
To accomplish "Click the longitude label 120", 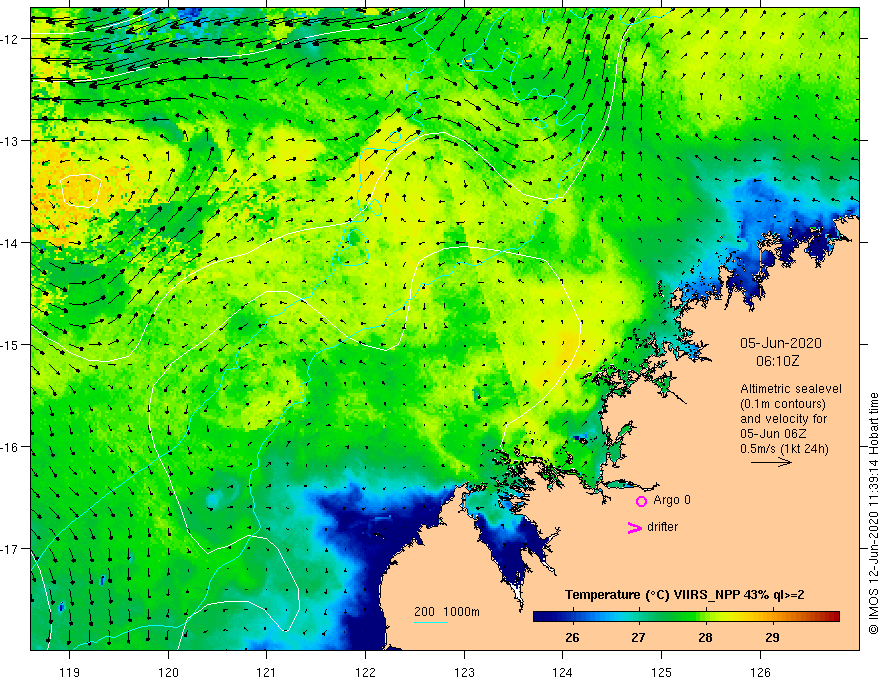I will [168, 672].
